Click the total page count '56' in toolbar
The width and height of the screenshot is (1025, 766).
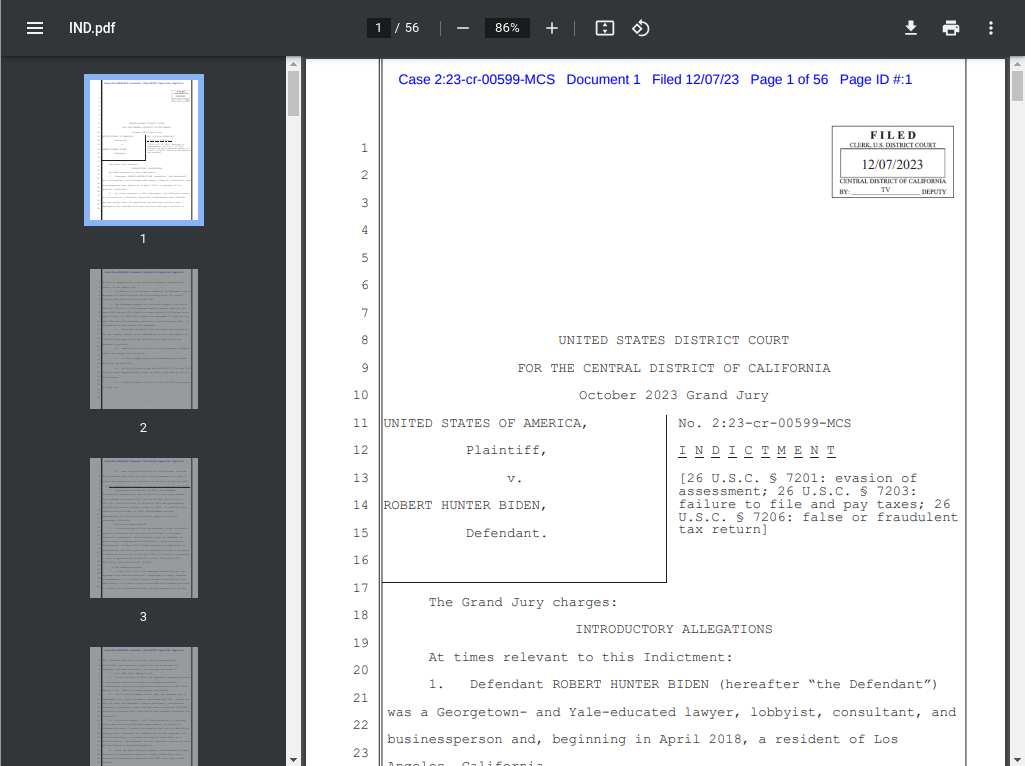[x=412, y=28]
